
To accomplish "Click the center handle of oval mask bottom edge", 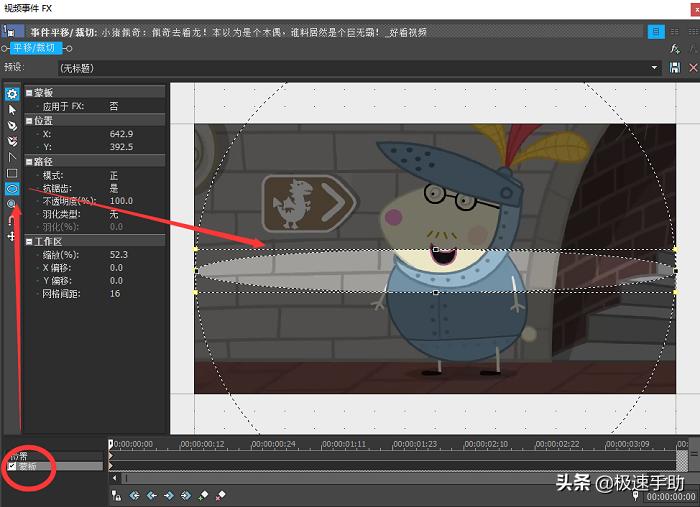I will point(436,292).
